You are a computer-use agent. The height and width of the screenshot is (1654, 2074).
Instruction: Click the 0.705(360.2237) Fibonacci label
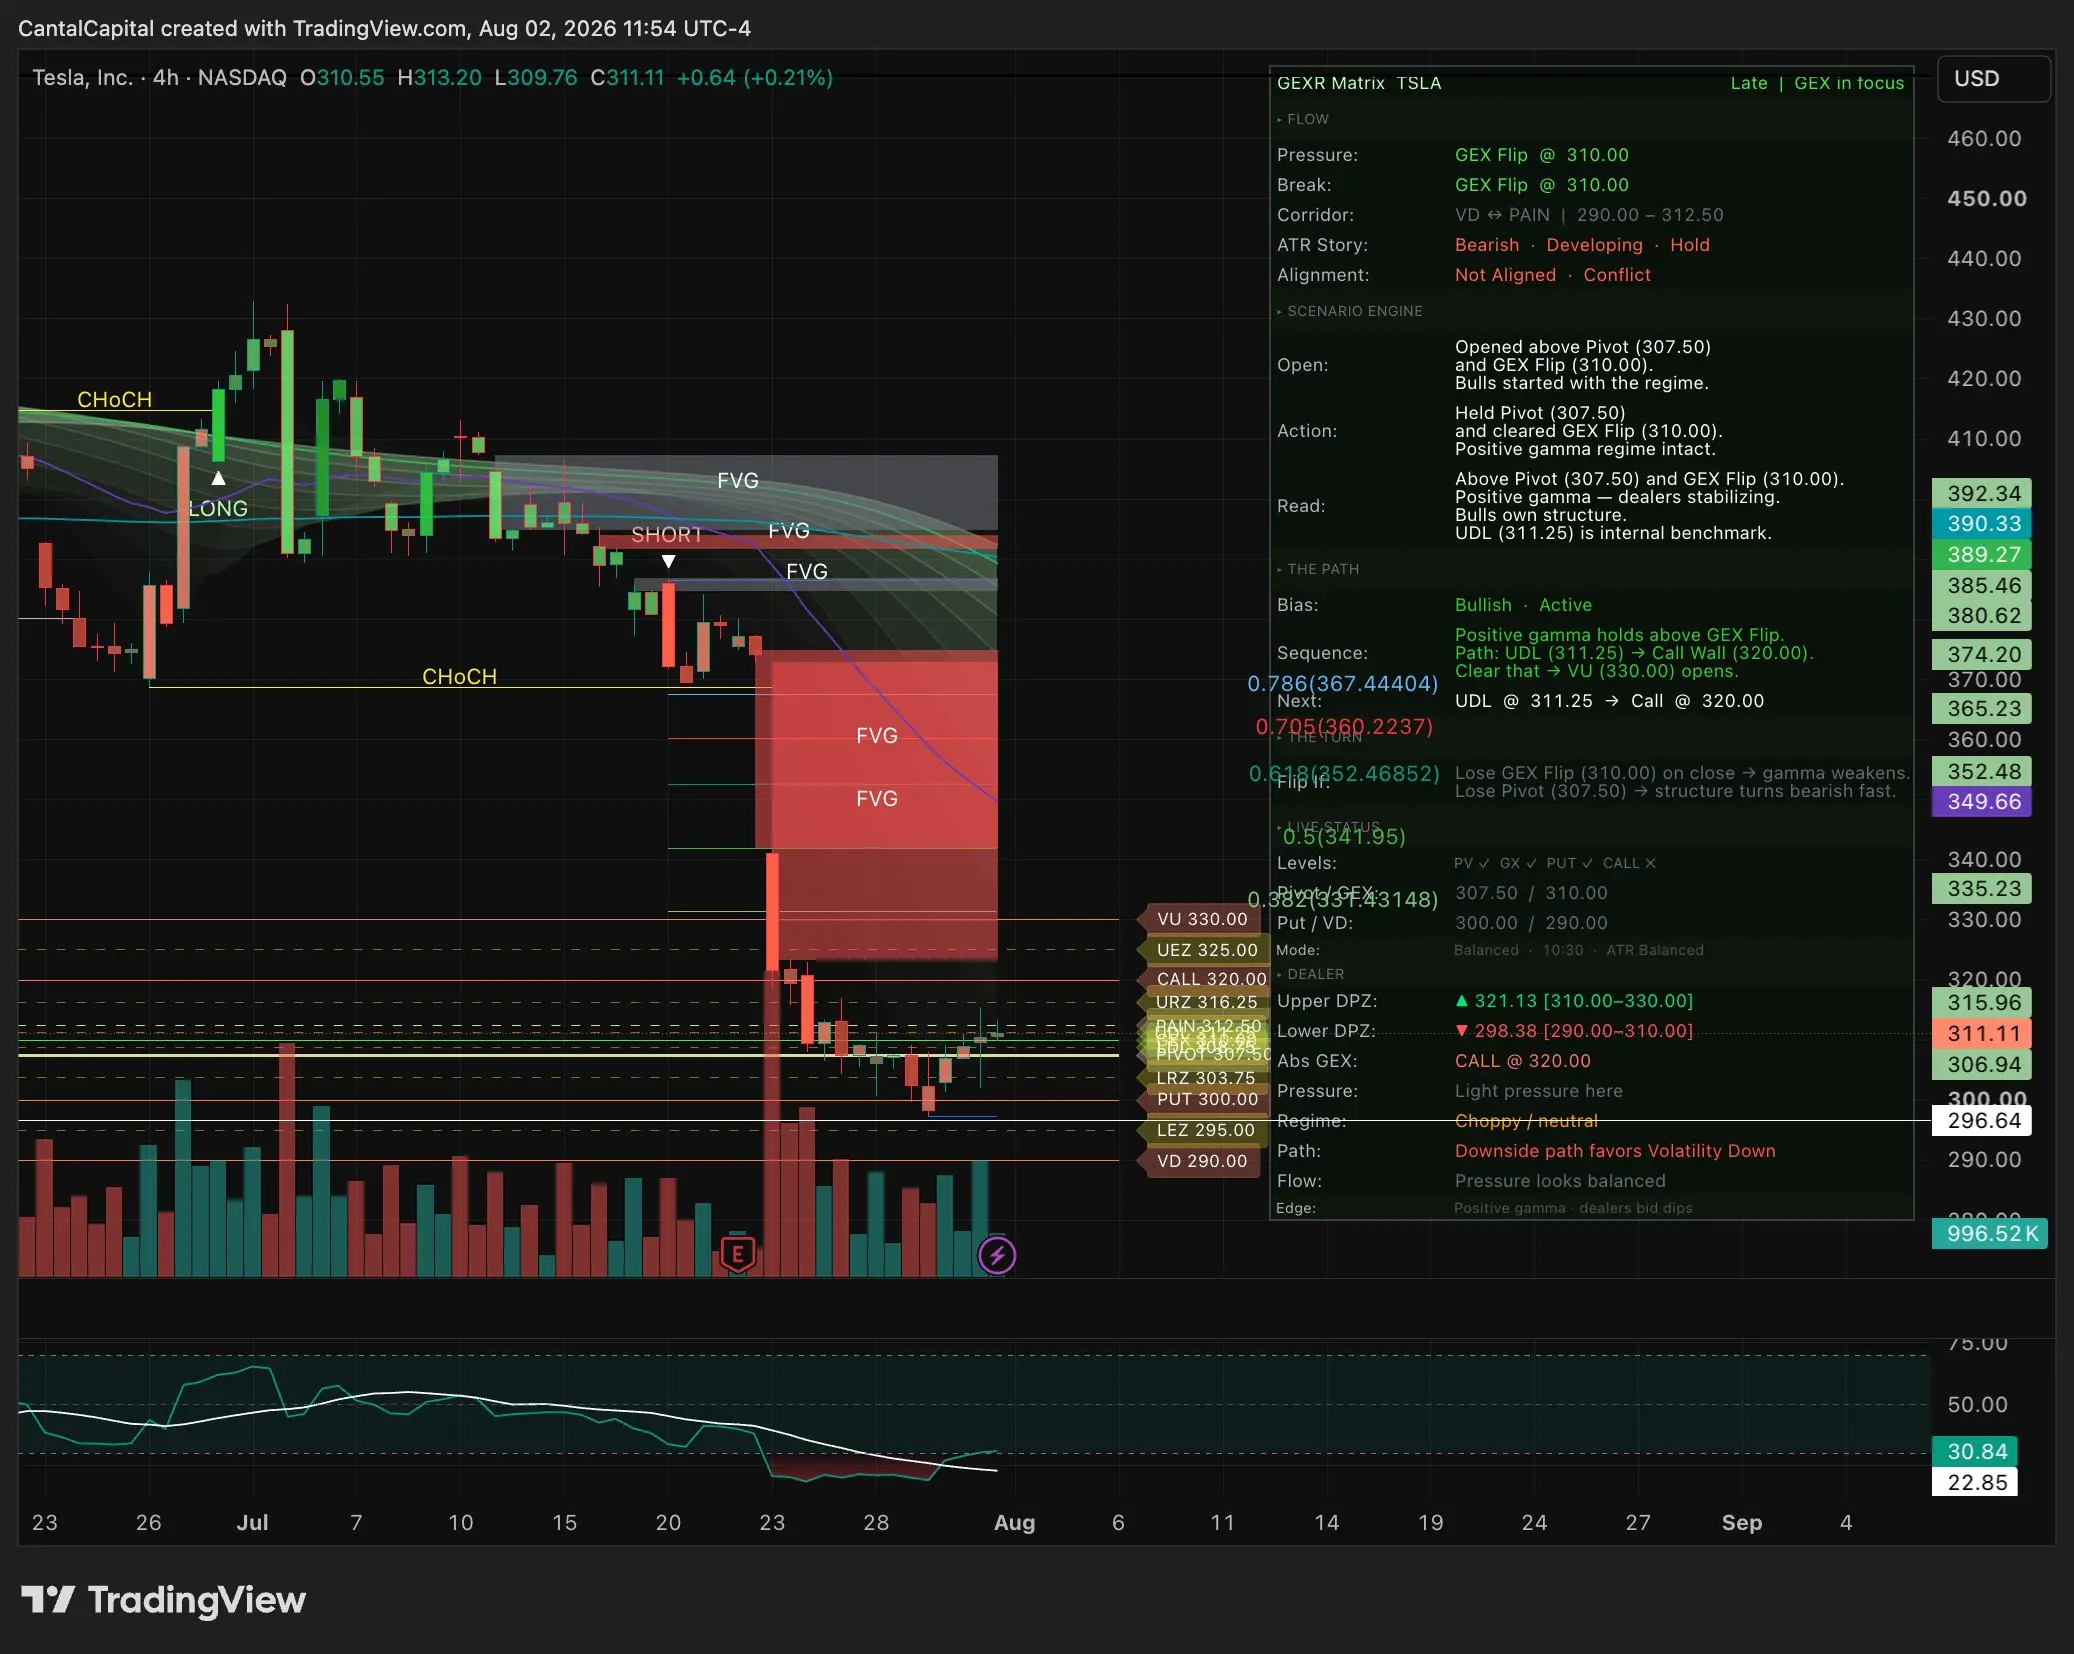pos(1344,726)
